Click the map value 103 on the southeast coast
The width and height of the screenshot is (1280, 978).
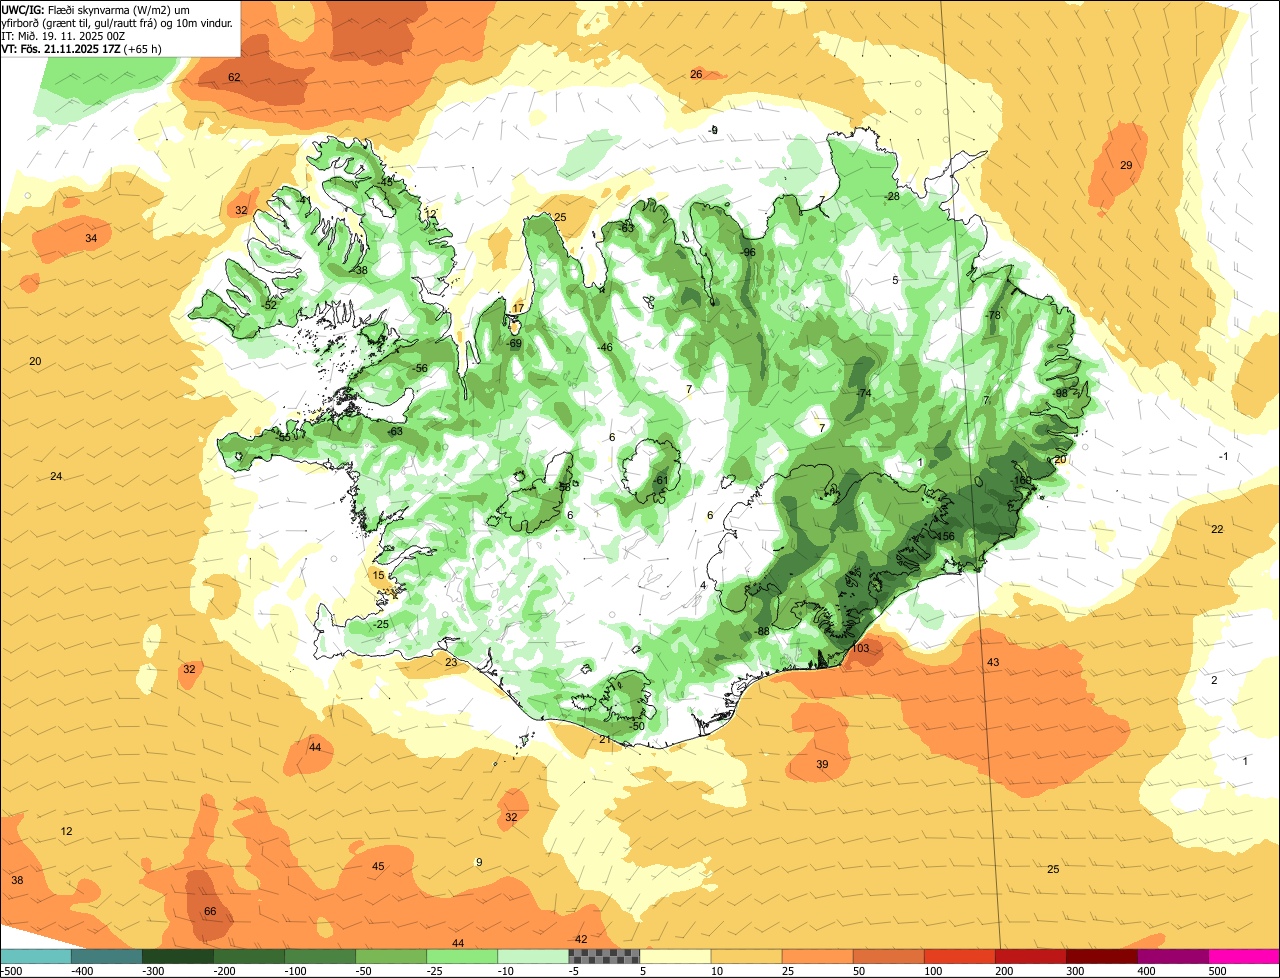[860, 648]
